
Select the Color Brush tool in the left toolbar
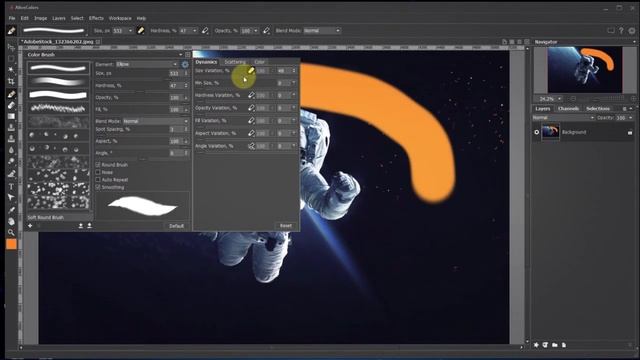[11, 94]
